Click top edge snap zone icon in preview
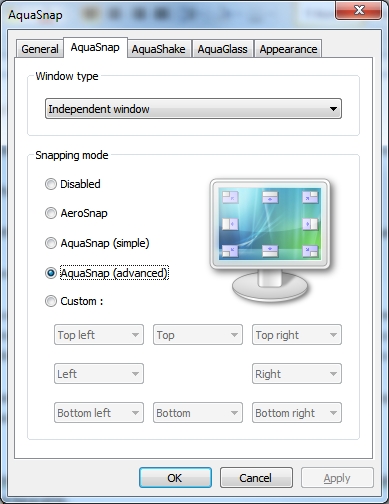 pyautogui.click(x=270, y=197)
